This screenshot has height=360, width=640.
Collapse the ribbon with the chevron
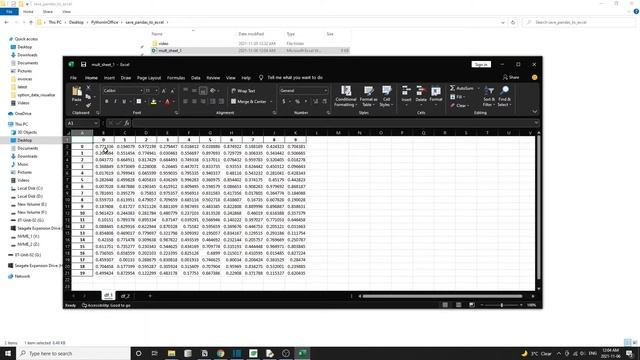pos(534,111)
